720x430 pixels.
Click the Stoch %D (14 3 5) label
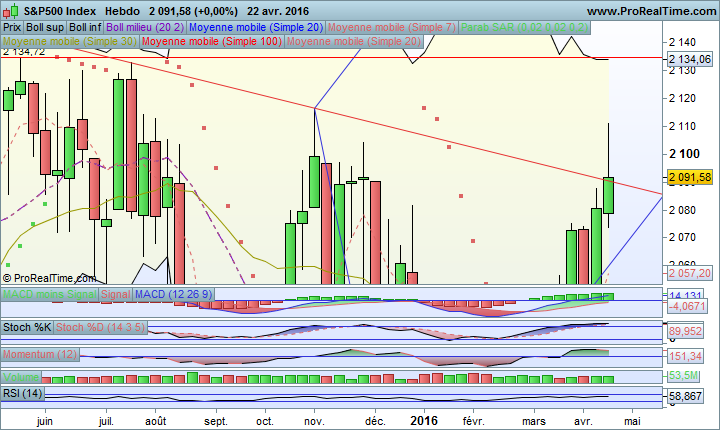point(101,327)
